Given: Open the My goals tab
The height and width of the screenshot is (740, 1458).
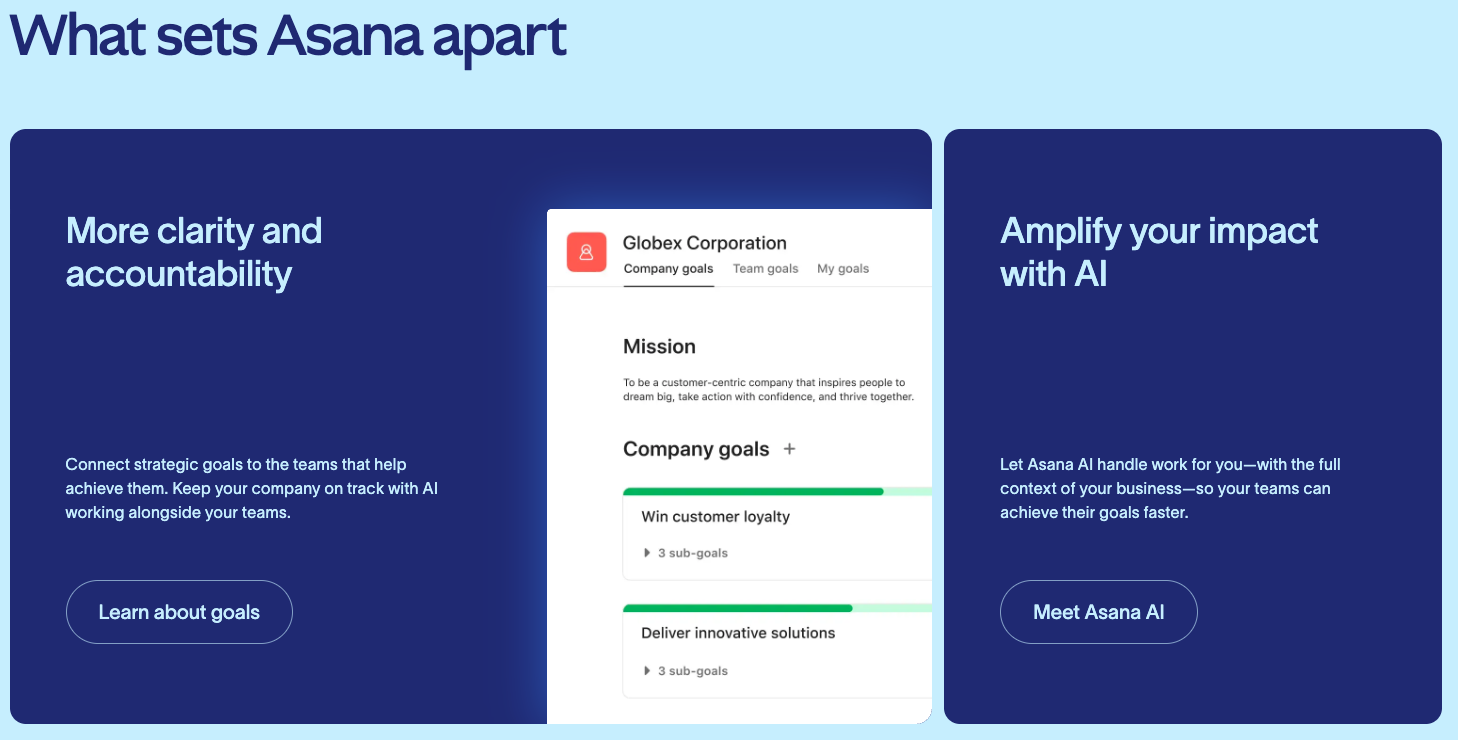Looking at the screenshot, I should [x=843, y=268].
